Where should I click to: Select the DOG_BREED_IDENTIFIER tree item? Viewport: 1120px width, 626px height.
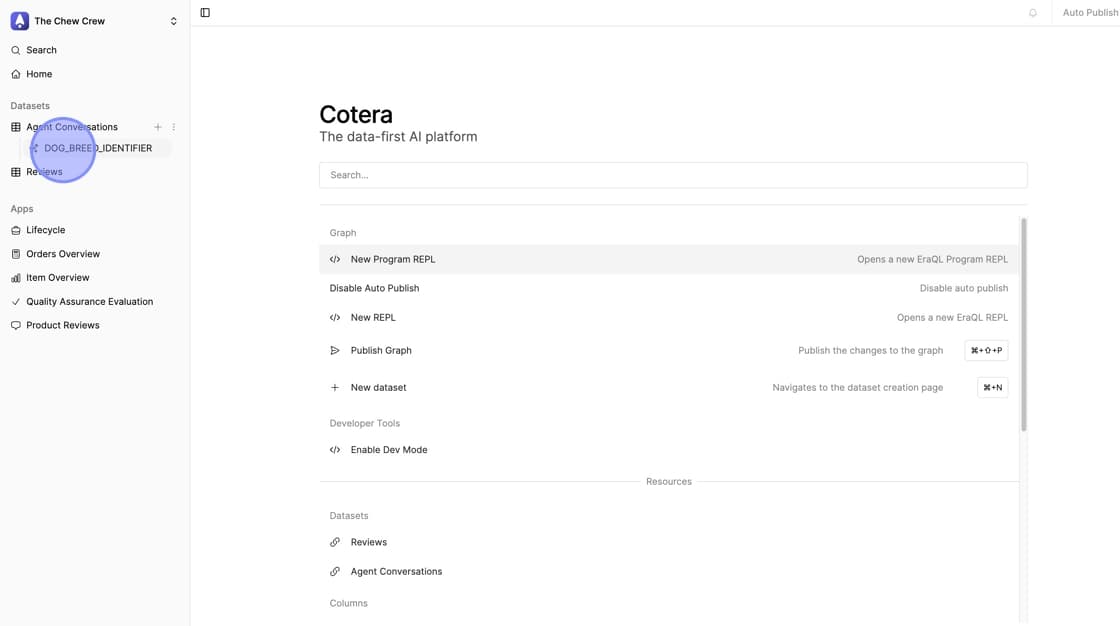[x=98, y=148]
